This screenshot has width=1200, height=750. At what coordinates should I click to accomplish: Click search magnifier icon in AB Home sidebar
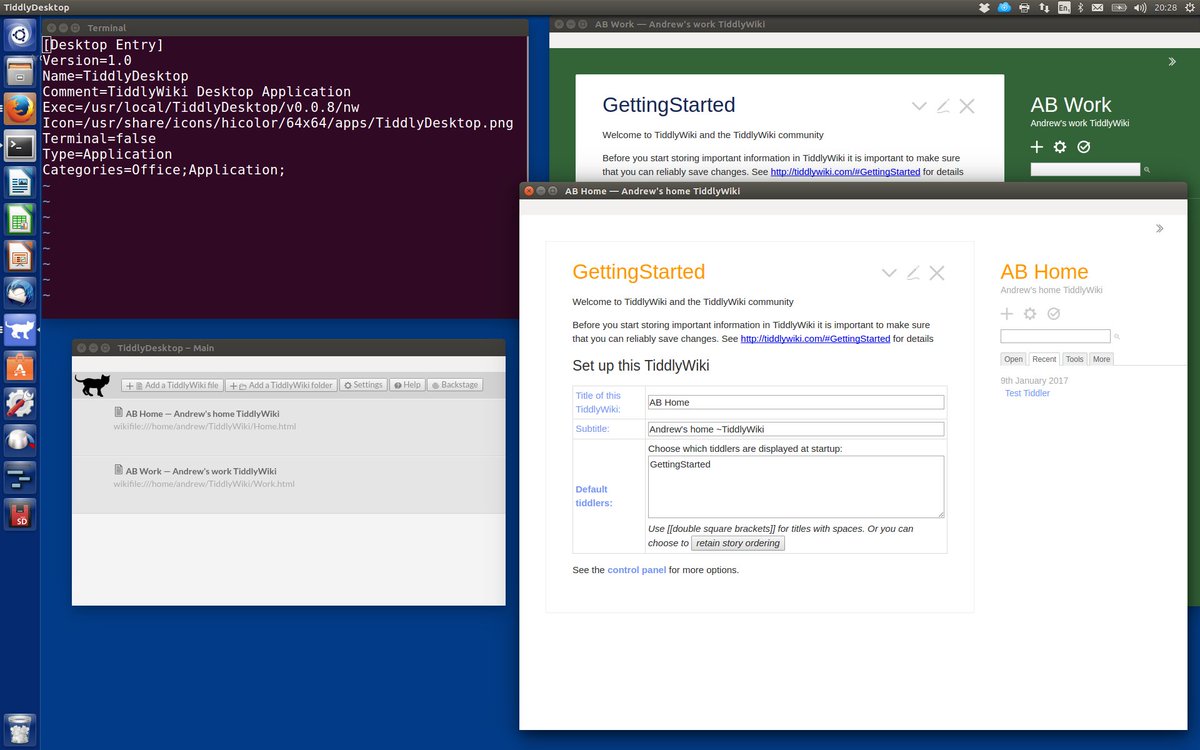point(1117,337)
